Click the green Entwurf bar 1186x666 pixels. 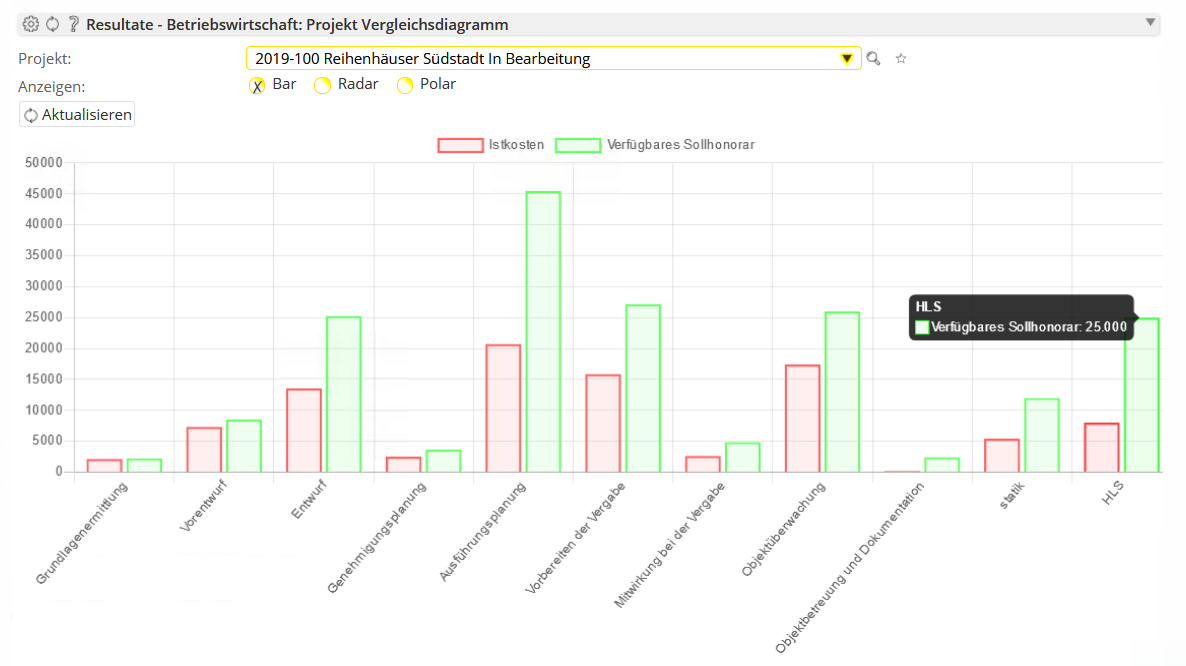point(343,394)
